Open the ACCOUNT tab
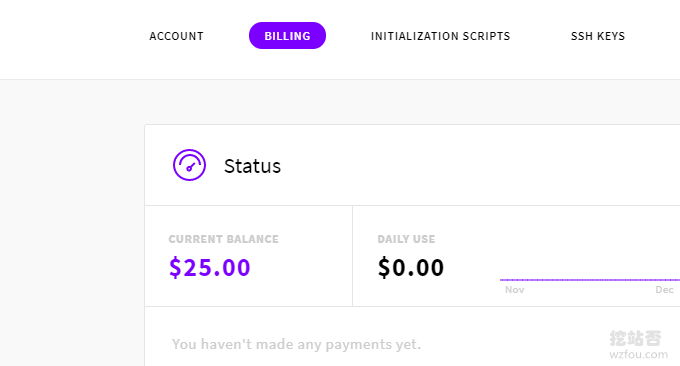680x366 pixels. [176, 36]
